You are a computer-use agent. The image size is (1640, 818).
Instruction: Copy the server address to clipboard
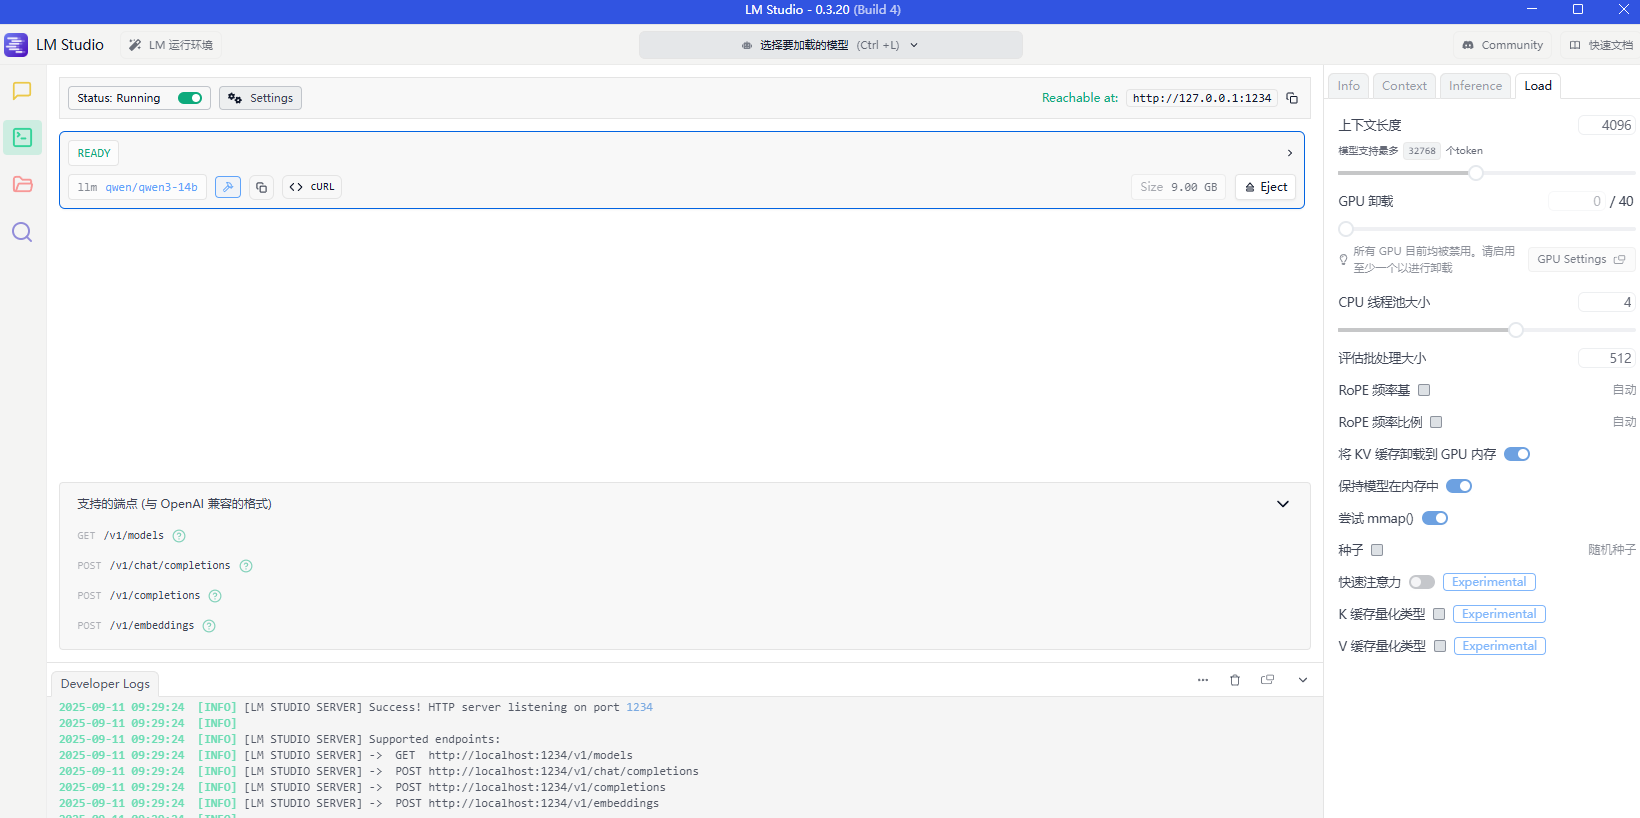click(1292, 98)
